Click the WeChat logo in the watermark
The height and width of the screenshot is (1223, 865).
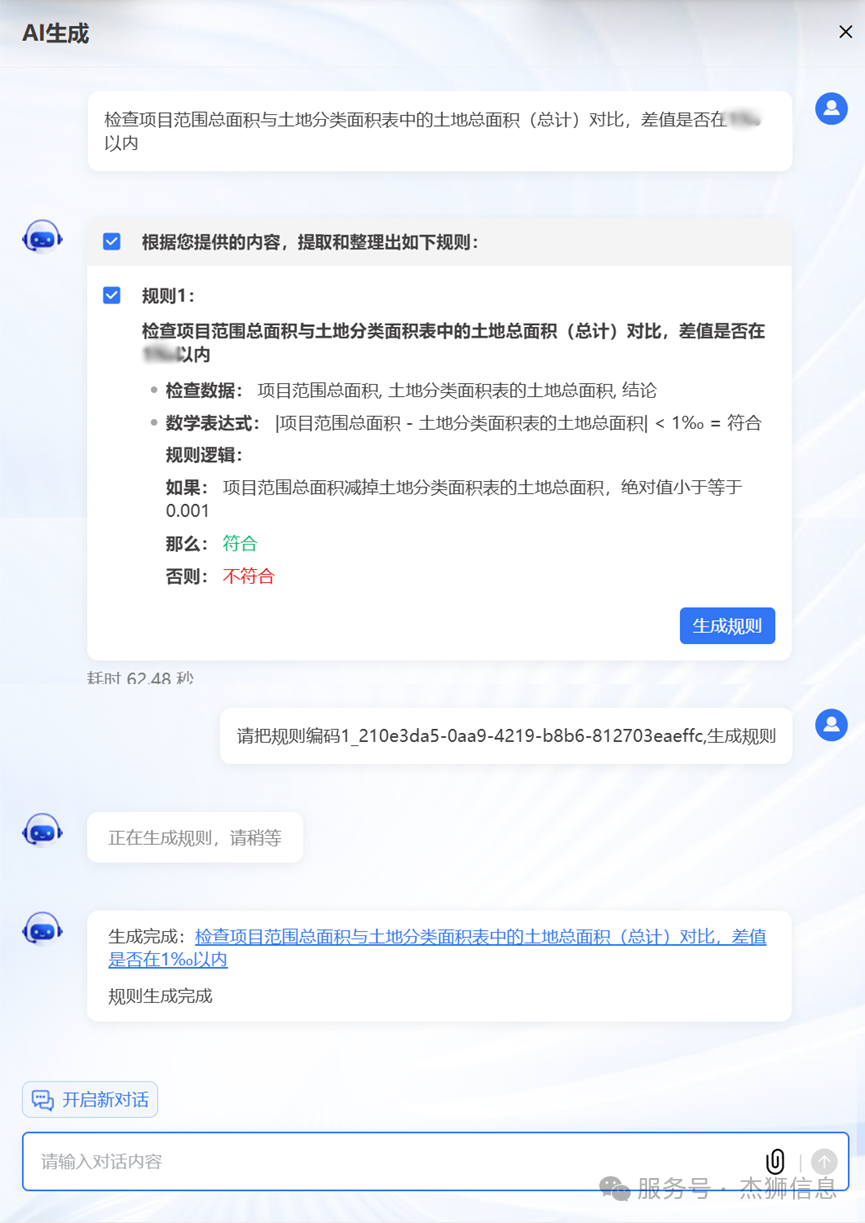click(x=614, y=1188)
